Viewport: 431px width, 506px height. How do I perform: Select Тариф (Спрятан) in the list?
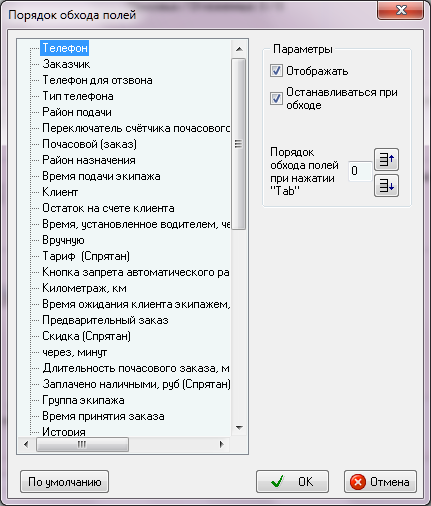pos(86,256)
